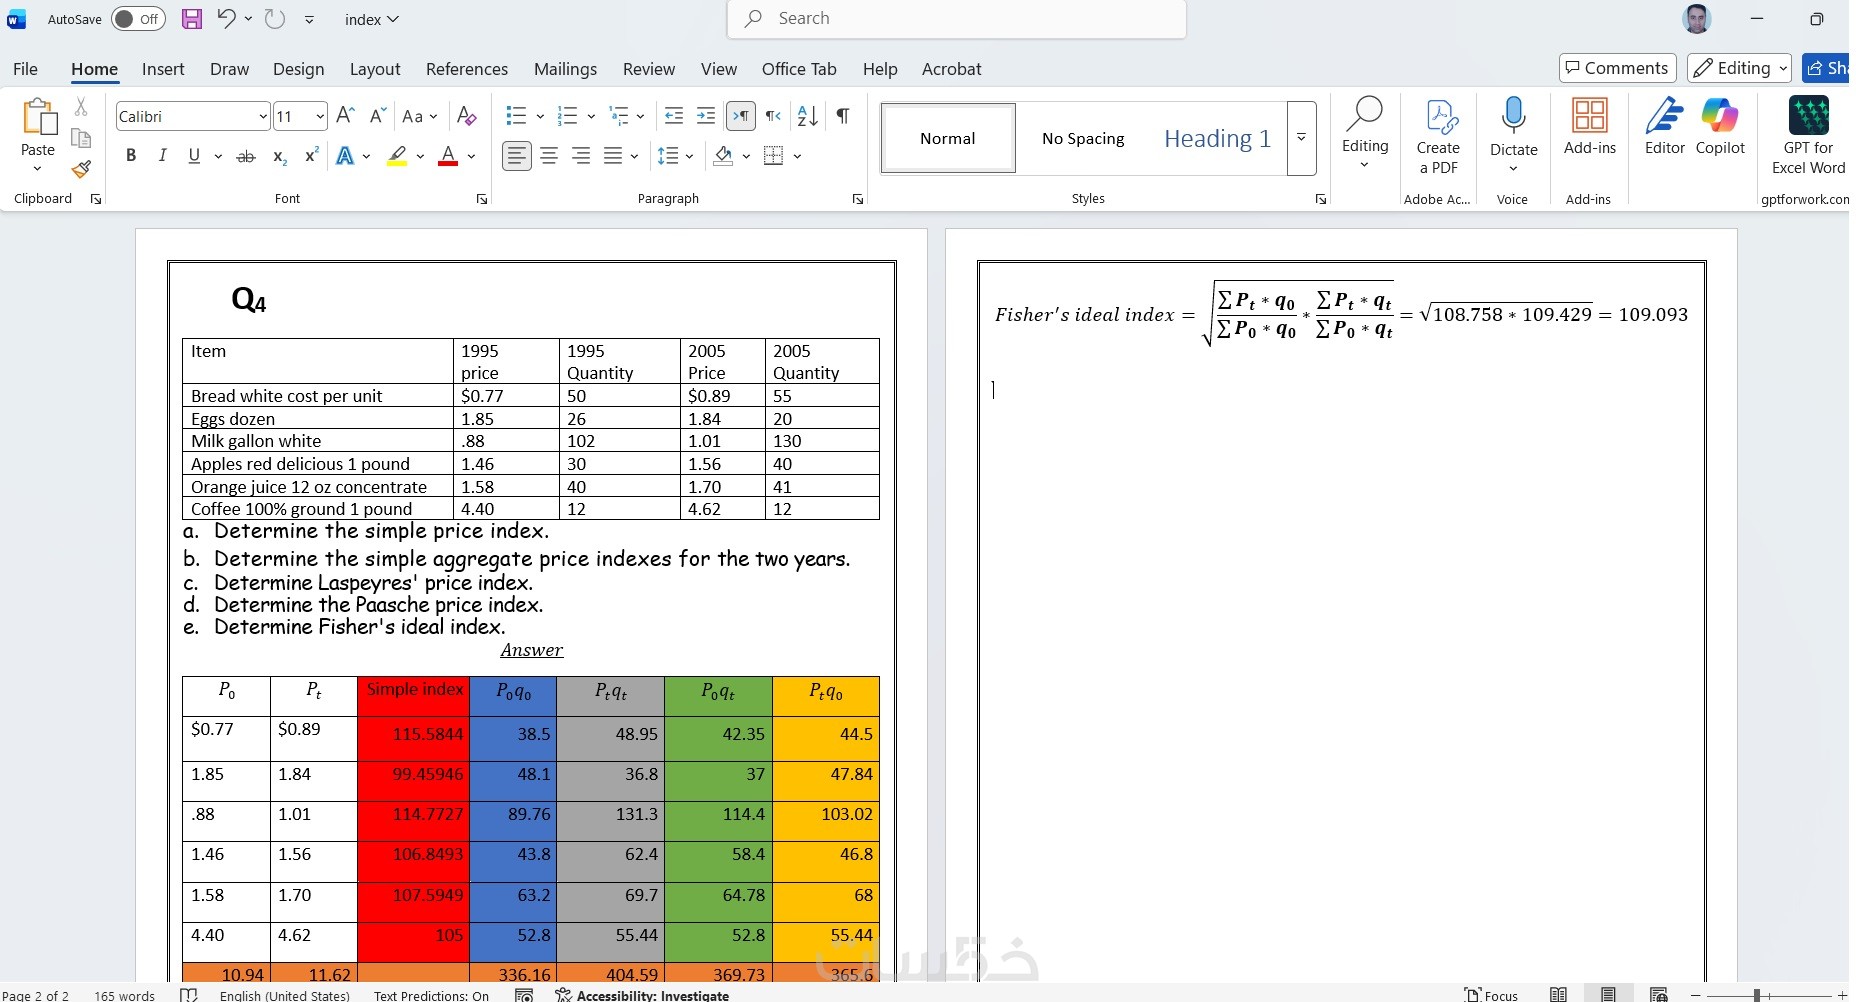Toggle left-to-right text direction
1856x1002 pixels.
740,116
